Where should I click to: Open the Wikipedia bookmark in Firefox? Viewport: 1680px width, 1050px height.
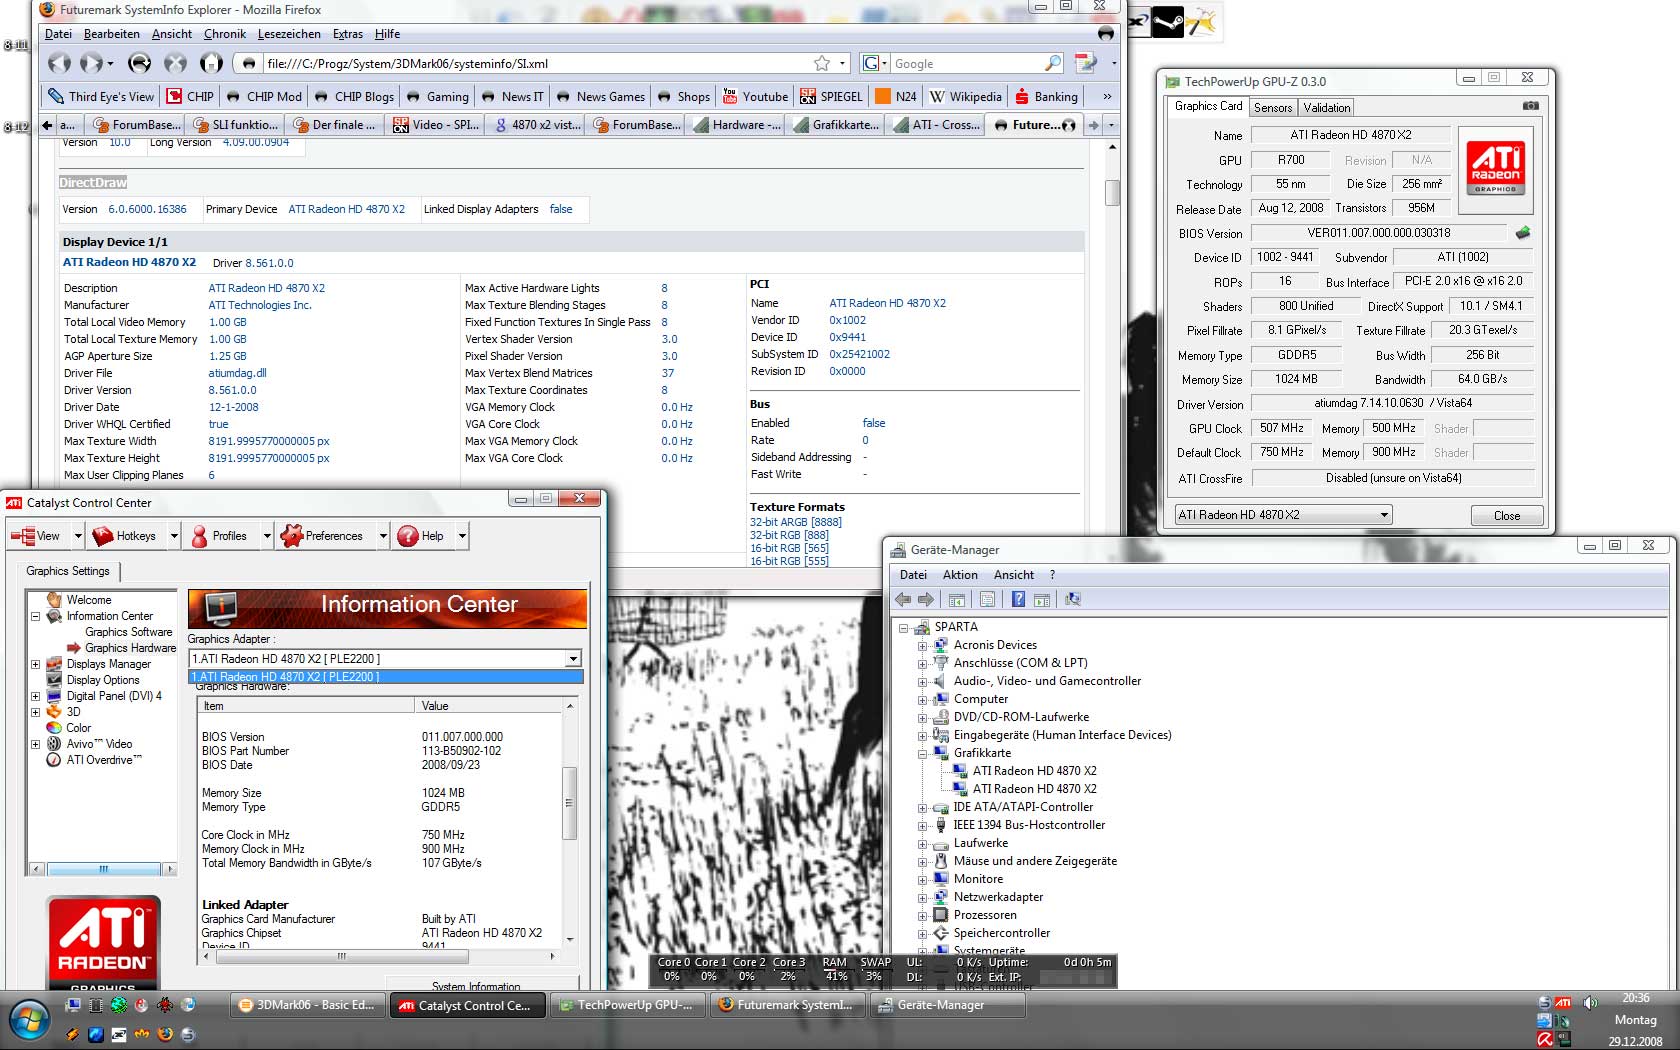[965, 97]
